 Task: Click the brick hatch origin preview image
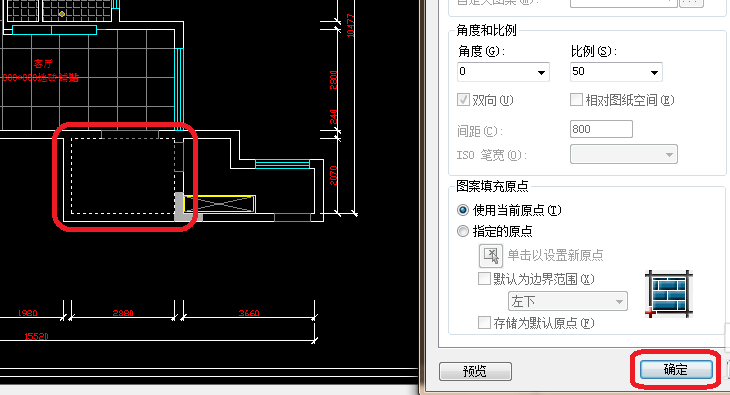click(669, 294)
